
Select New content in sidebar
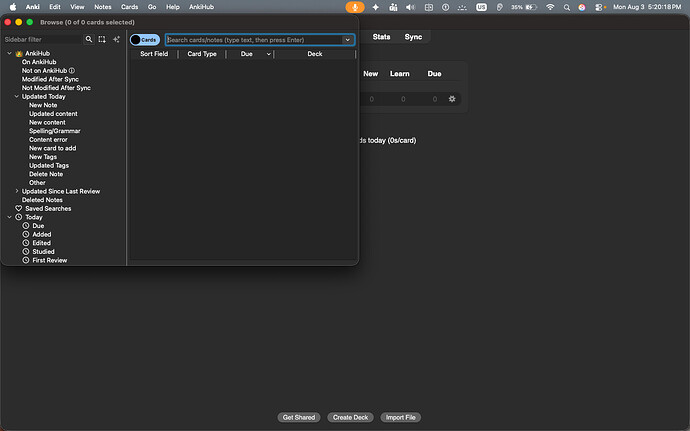pyautogui.click(x=47, y=122)
